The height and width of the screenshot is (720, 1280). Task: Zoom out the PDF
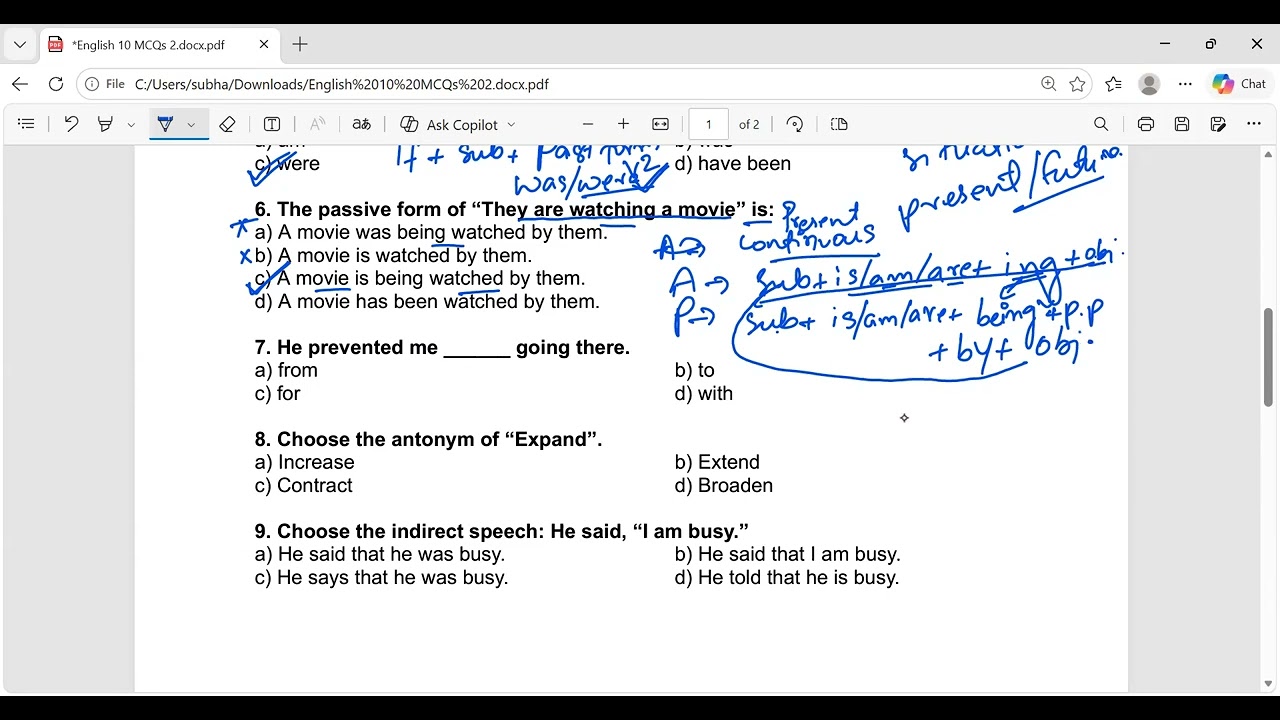click(588, 124)
